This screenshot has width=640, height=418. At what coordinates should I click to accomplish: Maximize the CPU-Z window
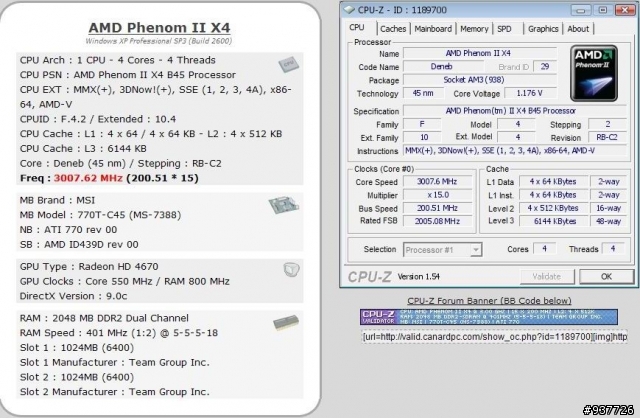(603, 10)
